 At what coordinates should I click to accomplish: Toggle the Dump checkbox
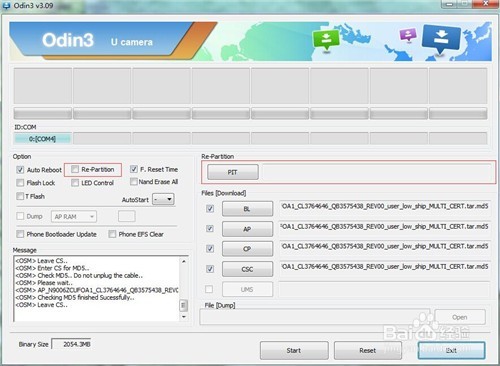pyautogui.click(x=20, y=216)
